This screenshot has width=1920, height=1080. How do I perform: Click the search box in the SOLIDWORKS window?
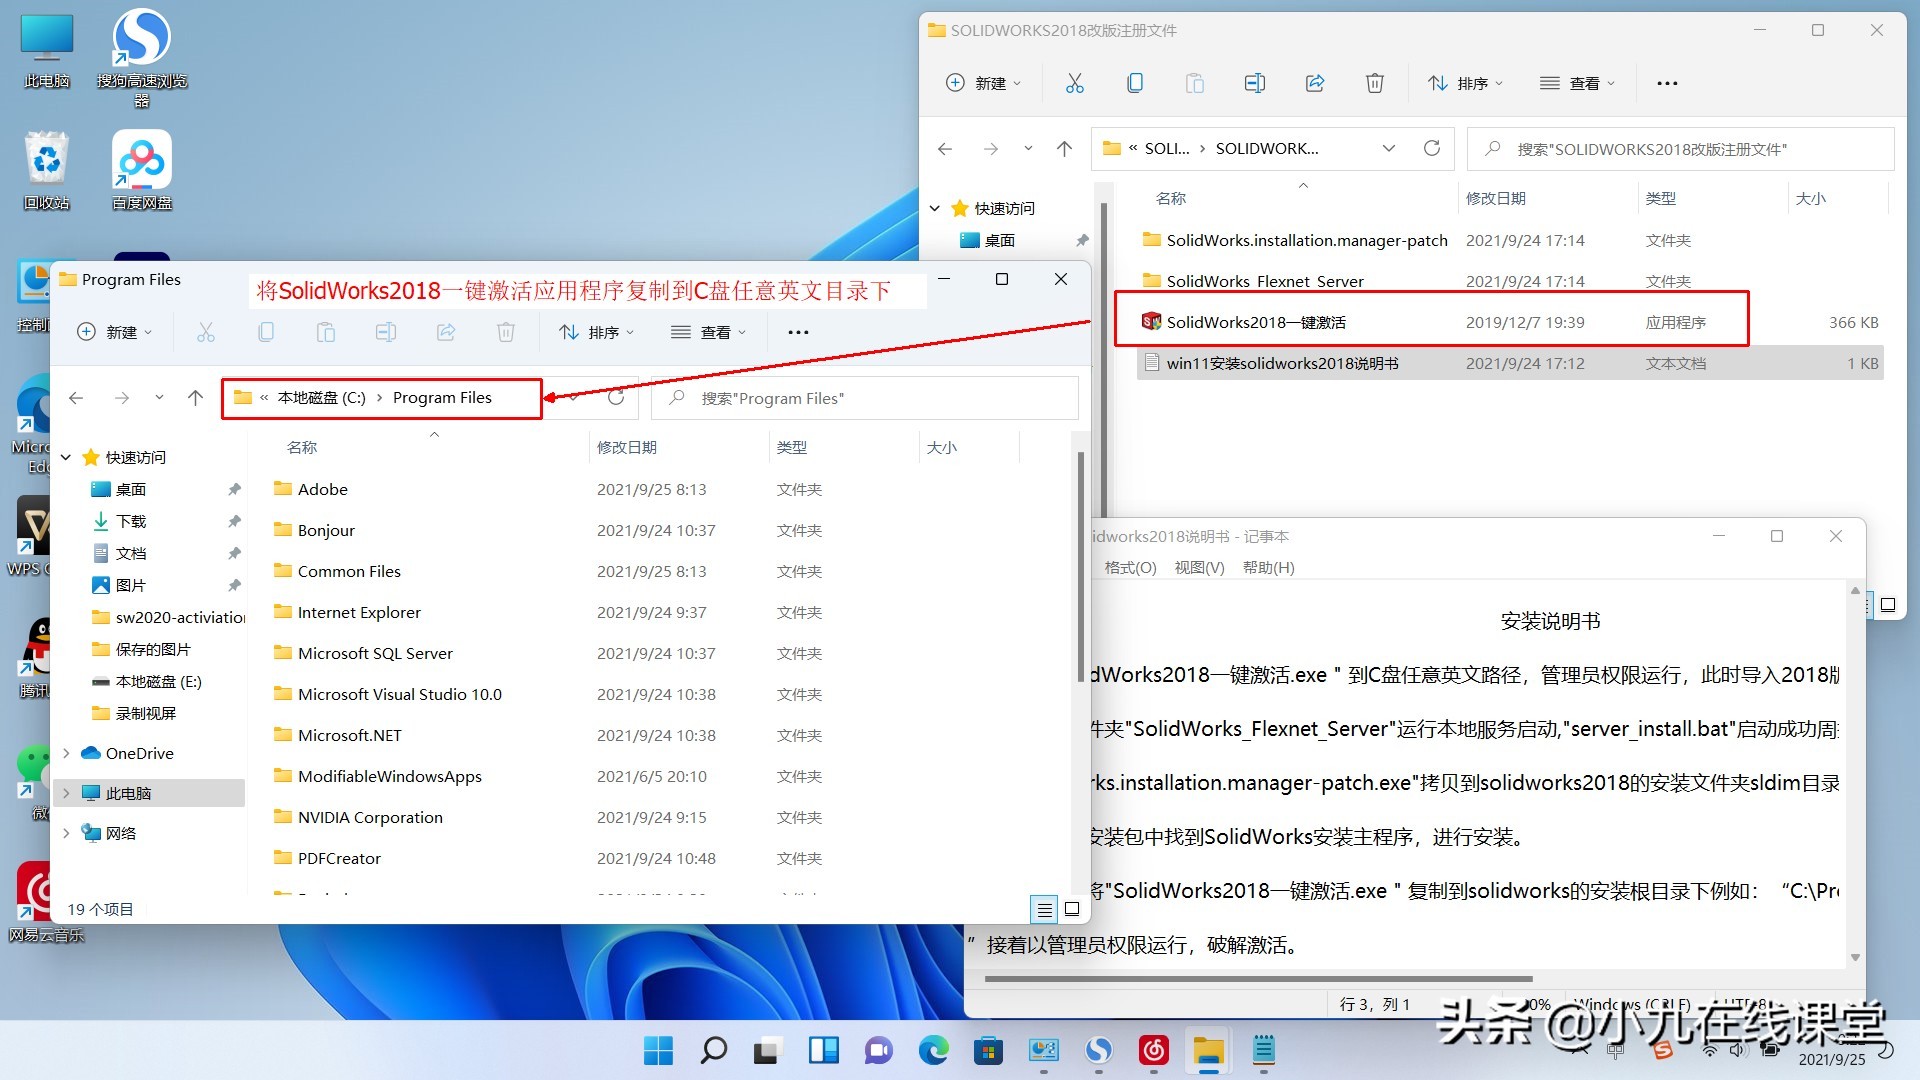1680,148
